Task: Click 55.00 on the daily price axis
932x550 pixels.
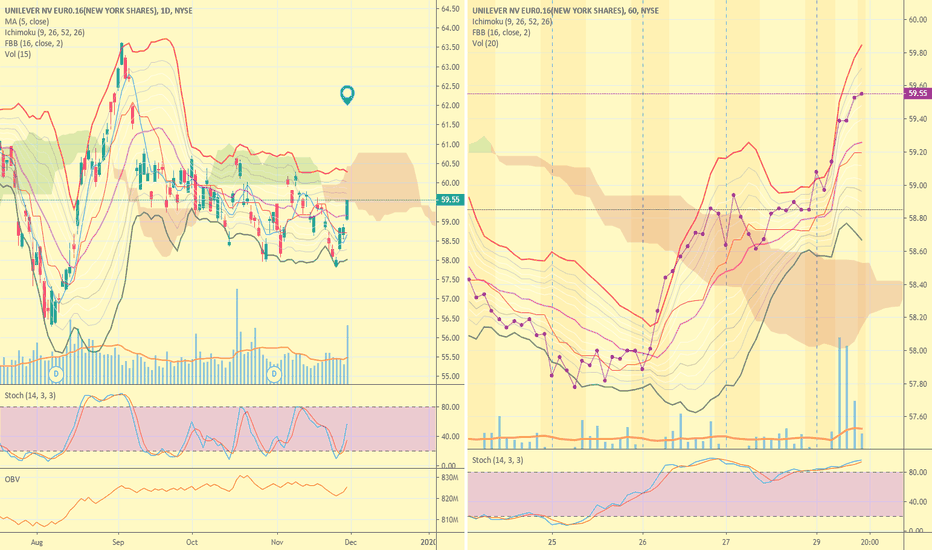Action: click(451, 376)
